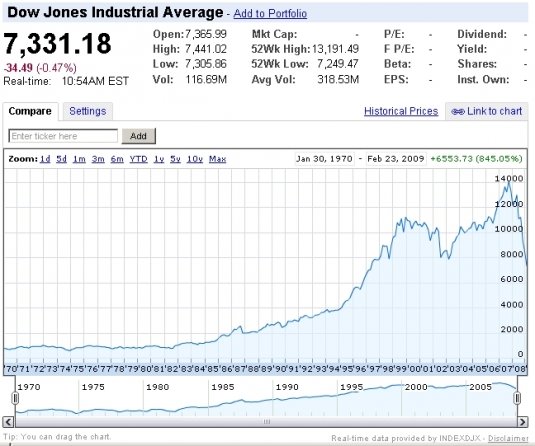The width and height of the screenshot is (535, 446).
Task: Set zoom to 5d
Action: click(61, 159)
